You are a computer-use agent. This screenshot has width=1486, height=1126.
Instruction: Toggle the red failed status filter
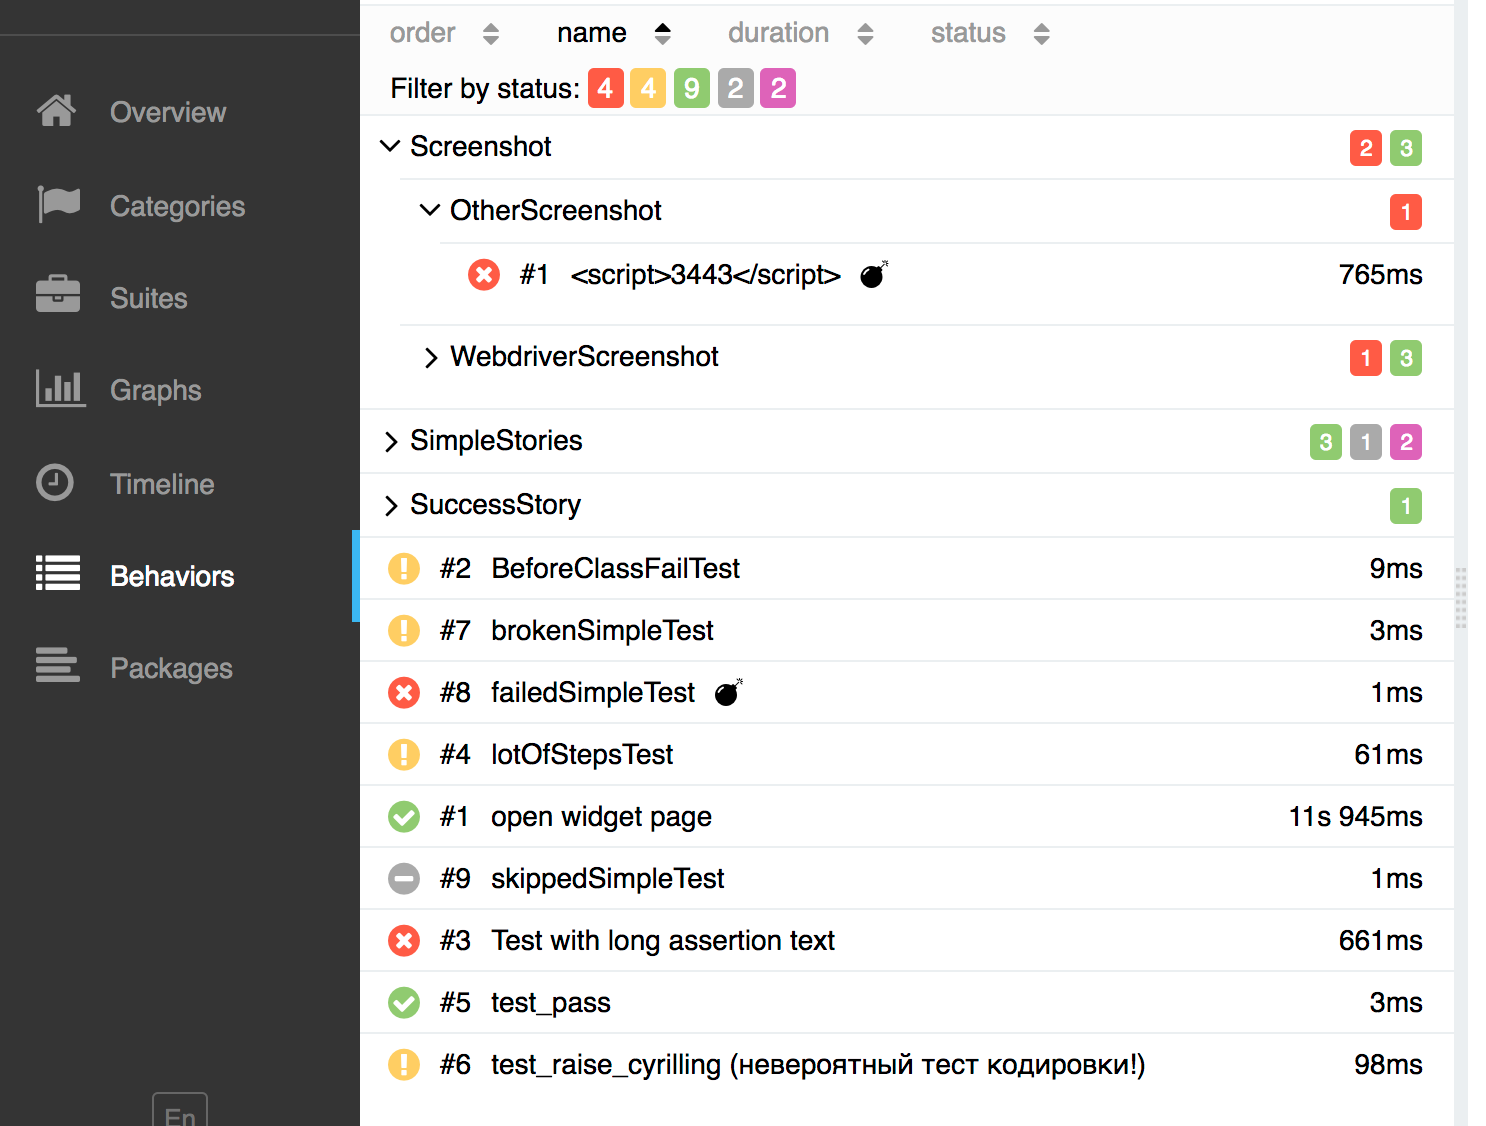click(x=605, y=88)
